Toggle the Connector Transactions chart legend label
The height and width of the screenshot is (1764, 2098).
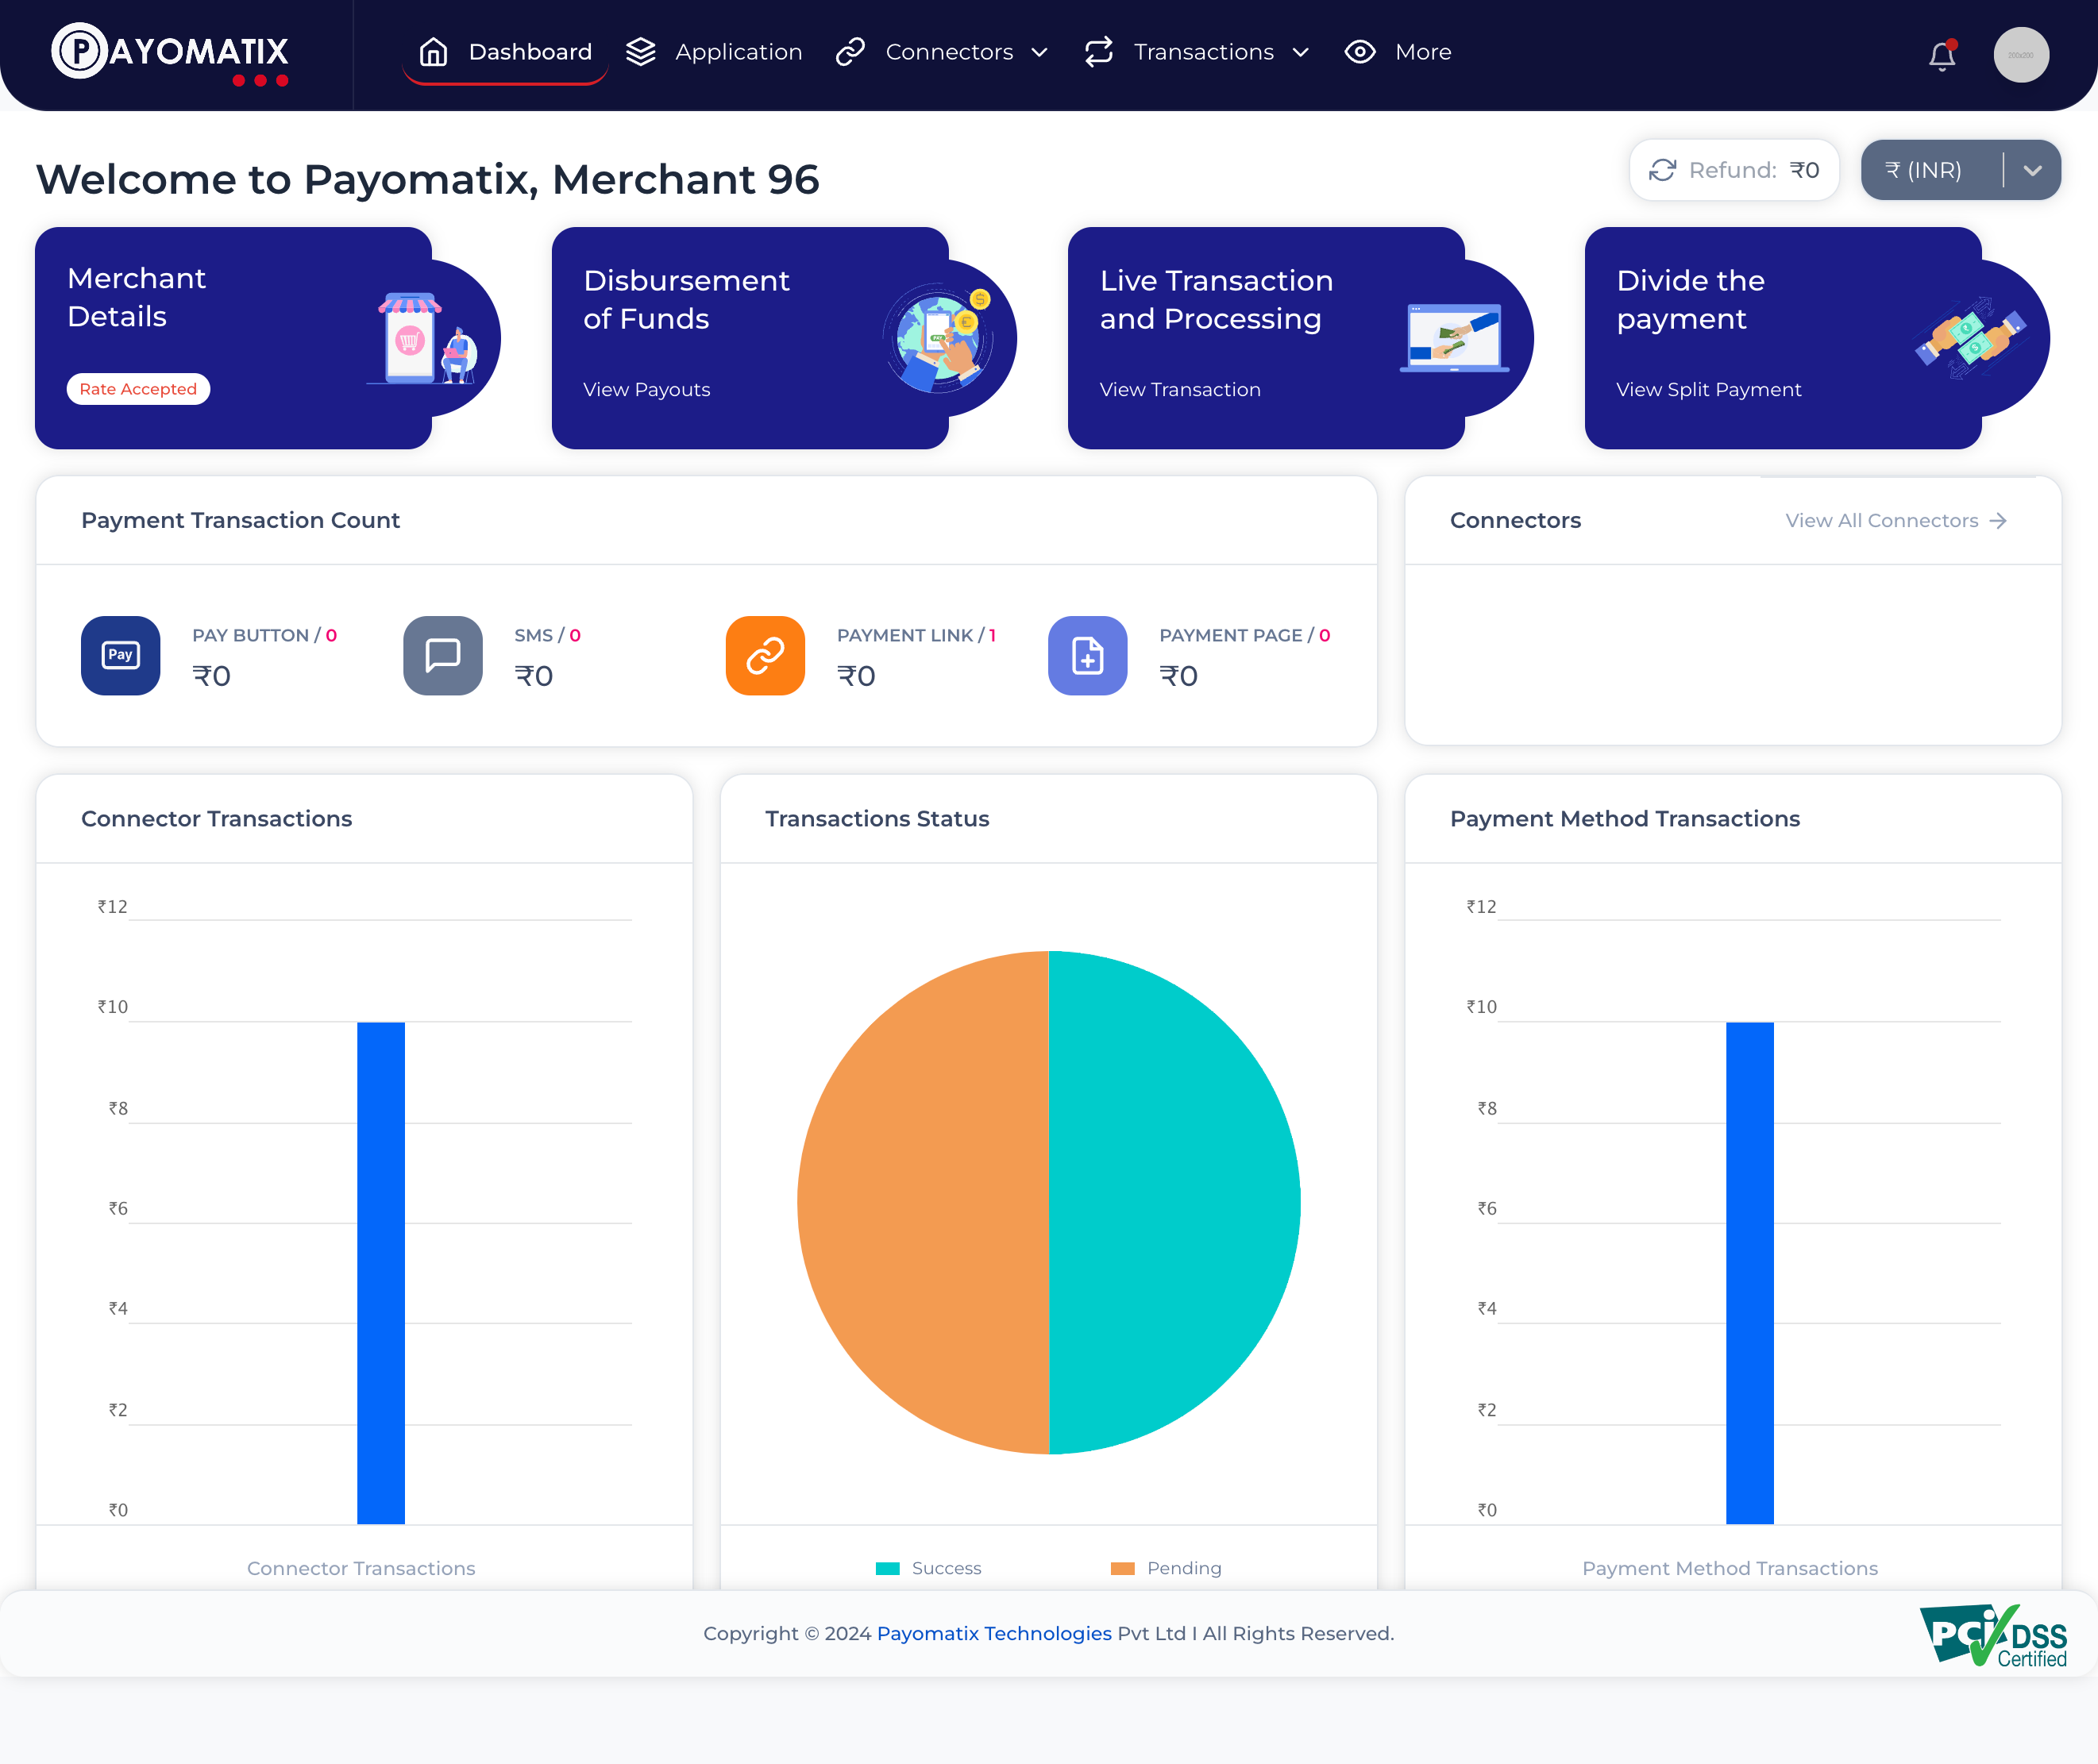pyautogui.click(x=361, y=1568)
